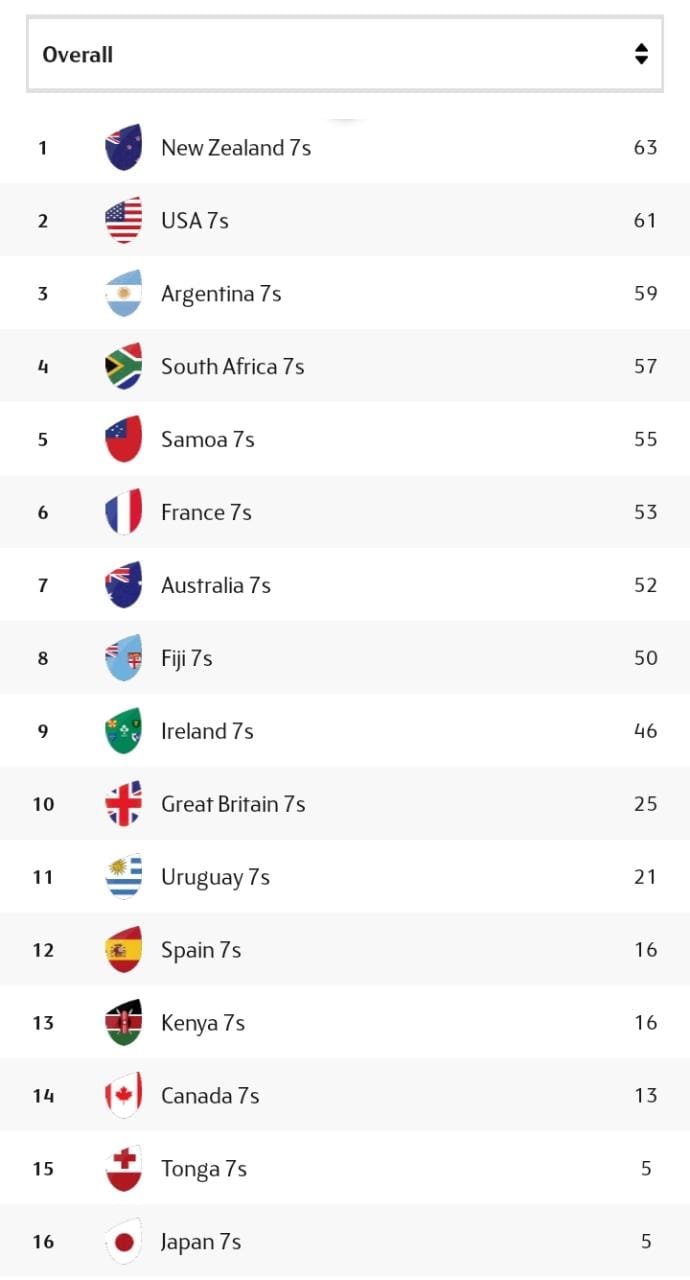This screenshot has width=690, height=1280.
Task: Click the Fiji 7s flag icon
Action: coord(124,659)
